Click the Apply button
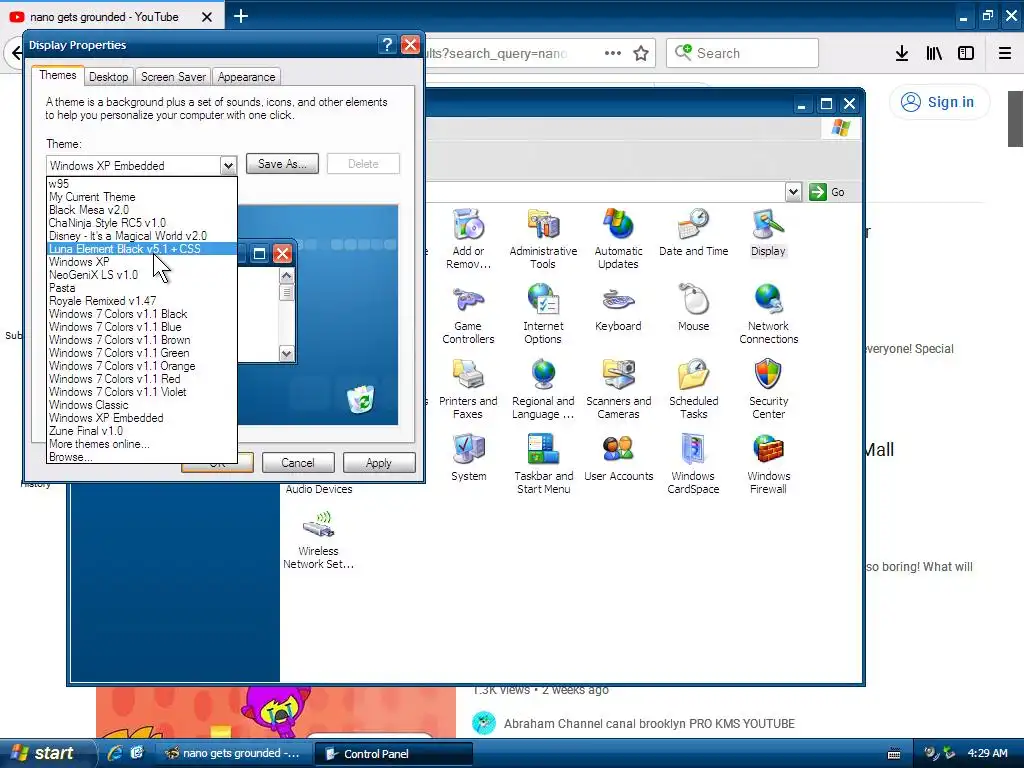The height and width of the screenshot is (768, 1024). tap(379, 463)
